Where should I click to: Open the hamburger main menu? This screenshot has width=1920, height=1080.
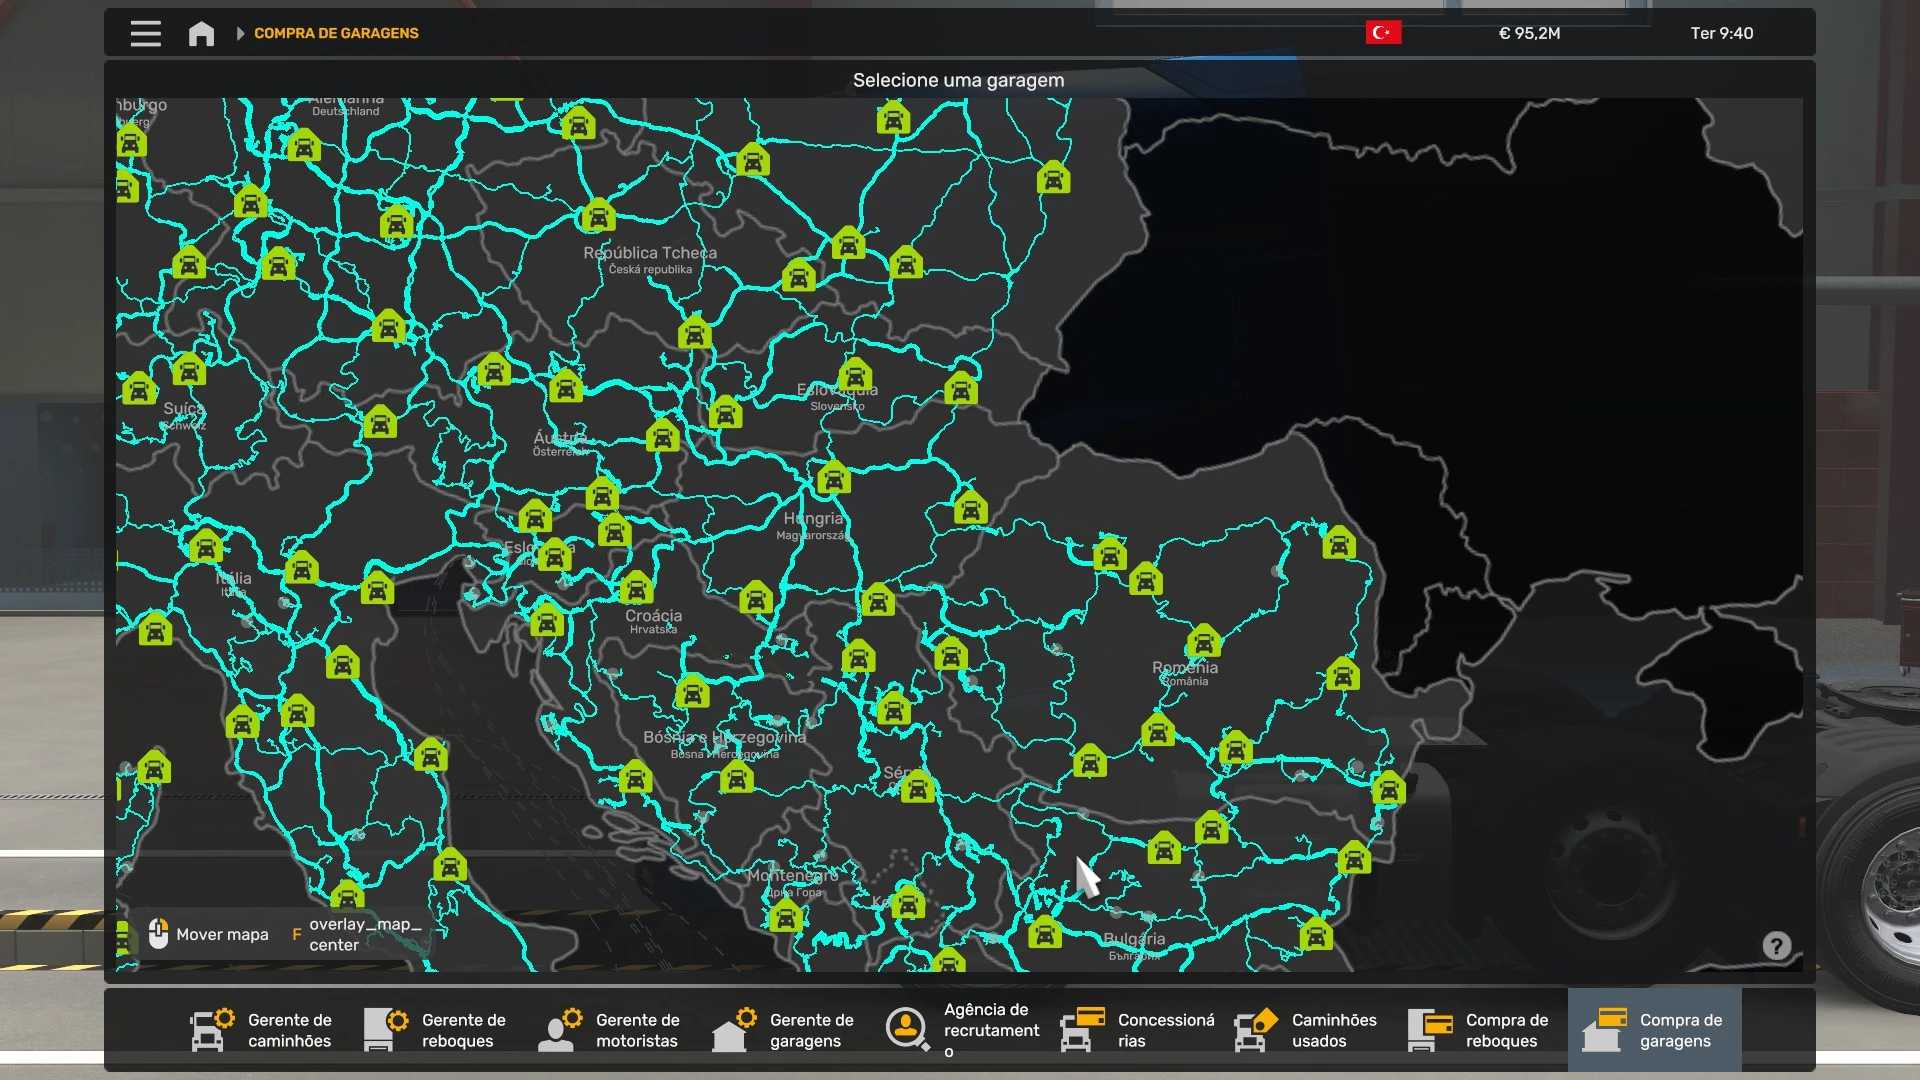pyautogui.click(x=145, y=33)
